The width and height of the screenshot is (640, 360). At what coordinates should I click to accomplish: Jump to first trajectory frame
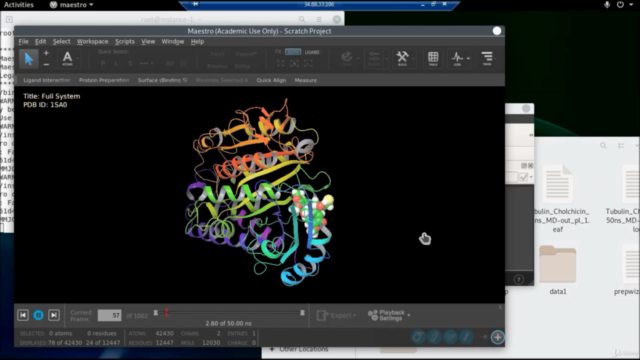click(23, 315)
